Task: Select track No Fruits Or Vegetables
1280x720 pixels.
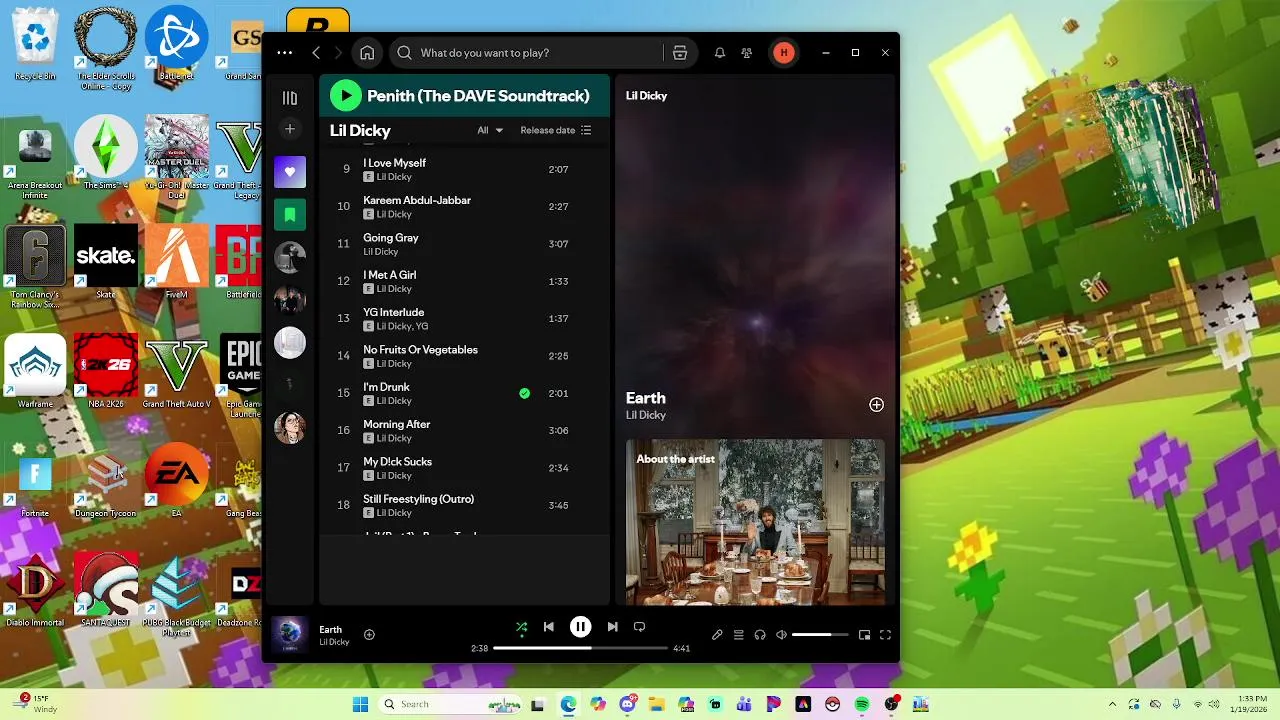Action: click(464, 356)
